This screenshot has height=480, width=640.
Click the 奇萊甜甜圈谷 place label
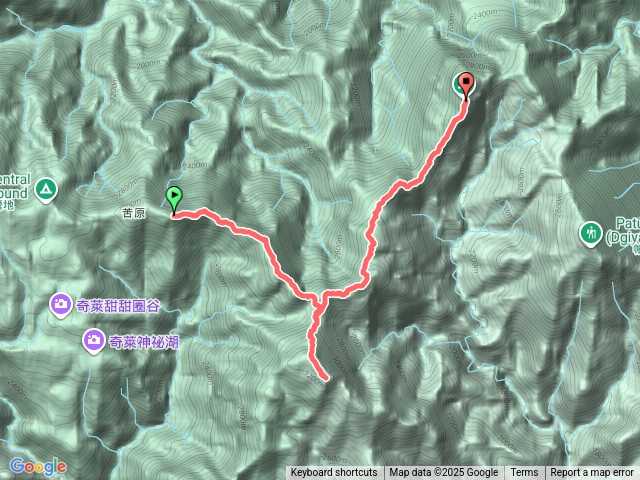coord(118,306)
